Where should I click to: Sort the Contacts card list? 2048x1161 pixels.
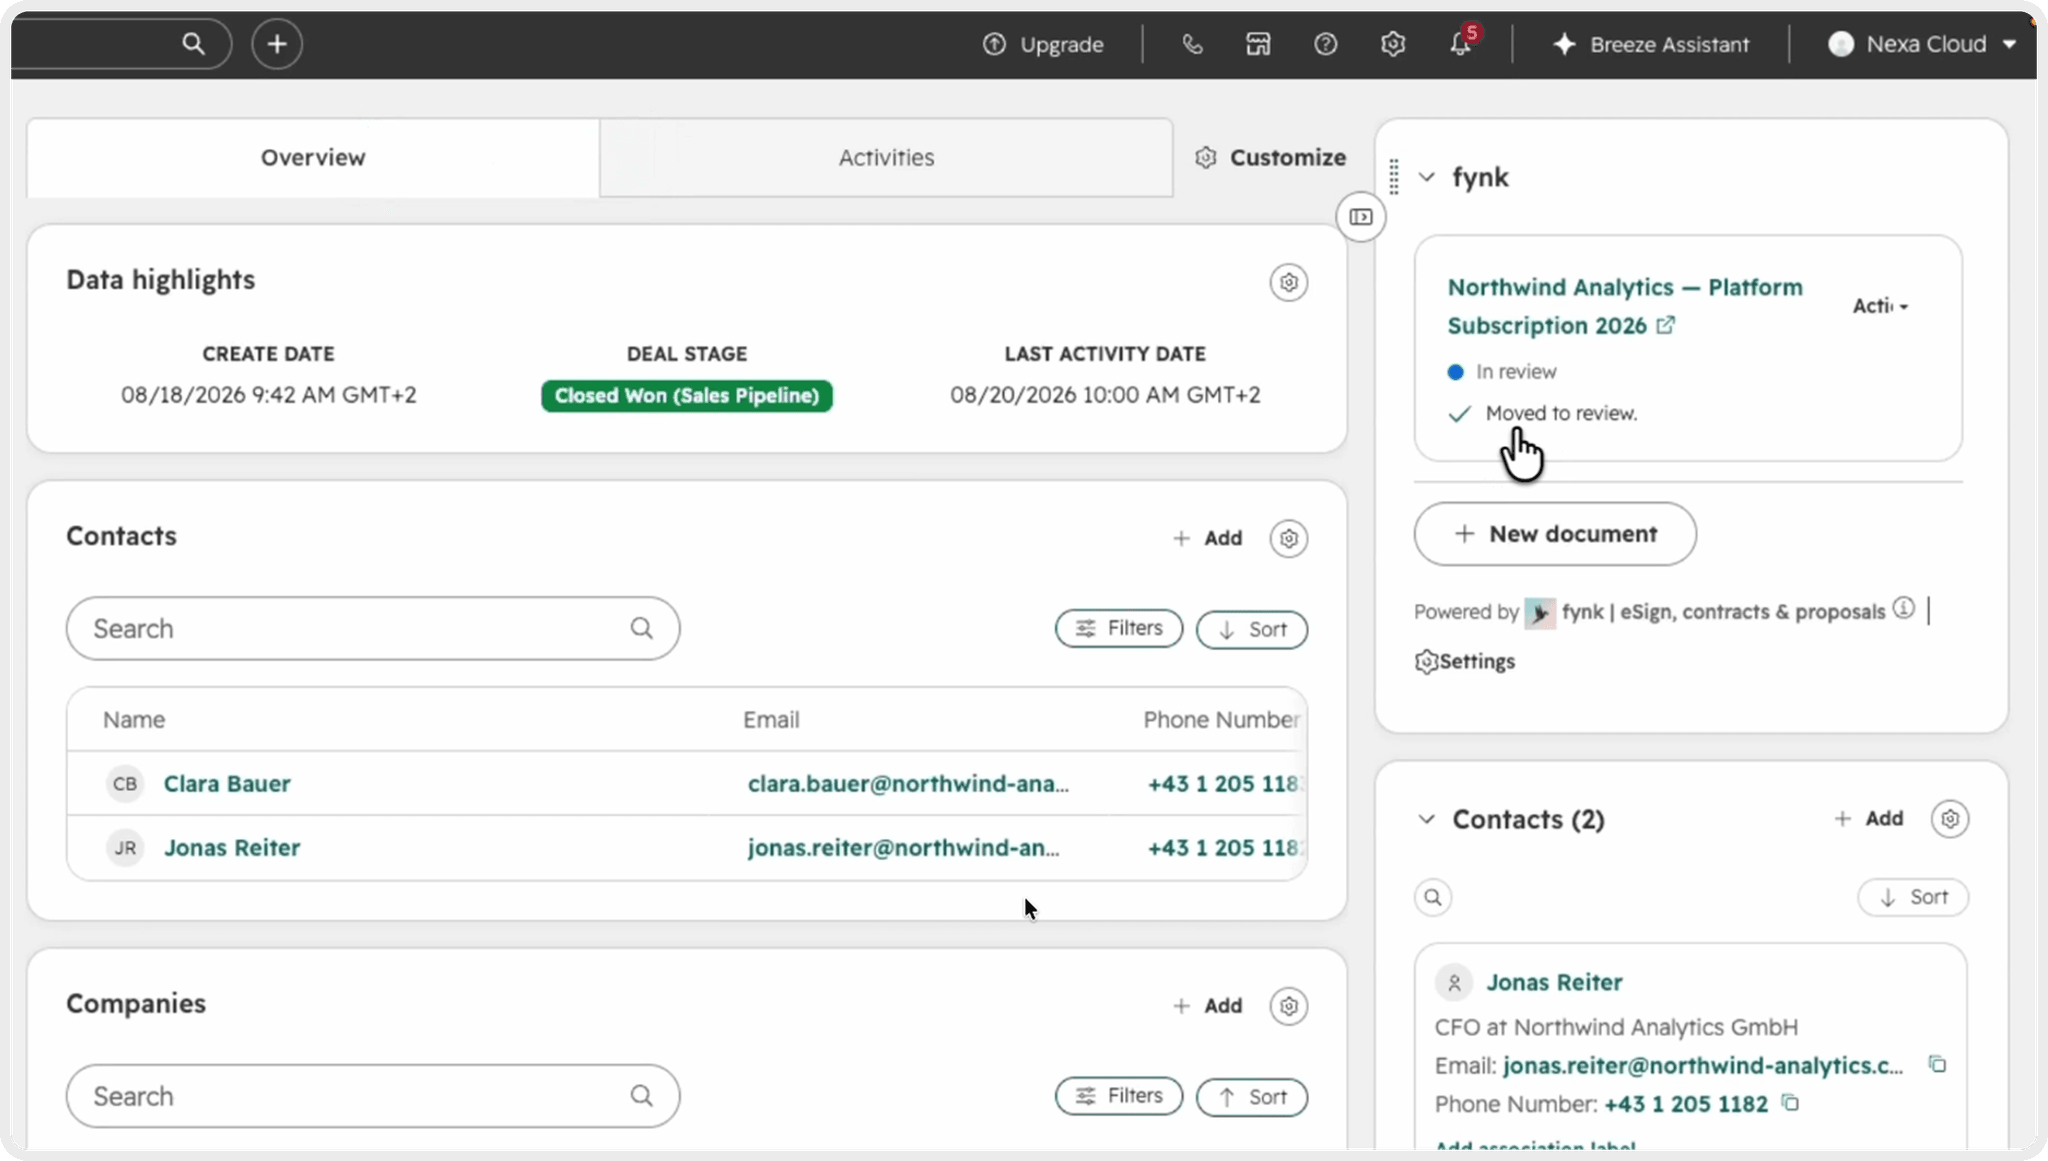(1252, 630)
